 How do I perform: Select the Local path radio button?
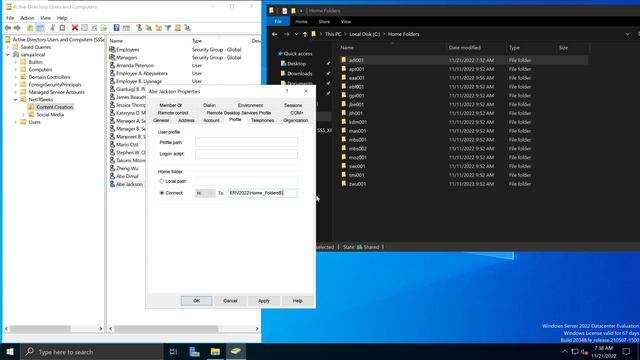(x=162, y=181)
